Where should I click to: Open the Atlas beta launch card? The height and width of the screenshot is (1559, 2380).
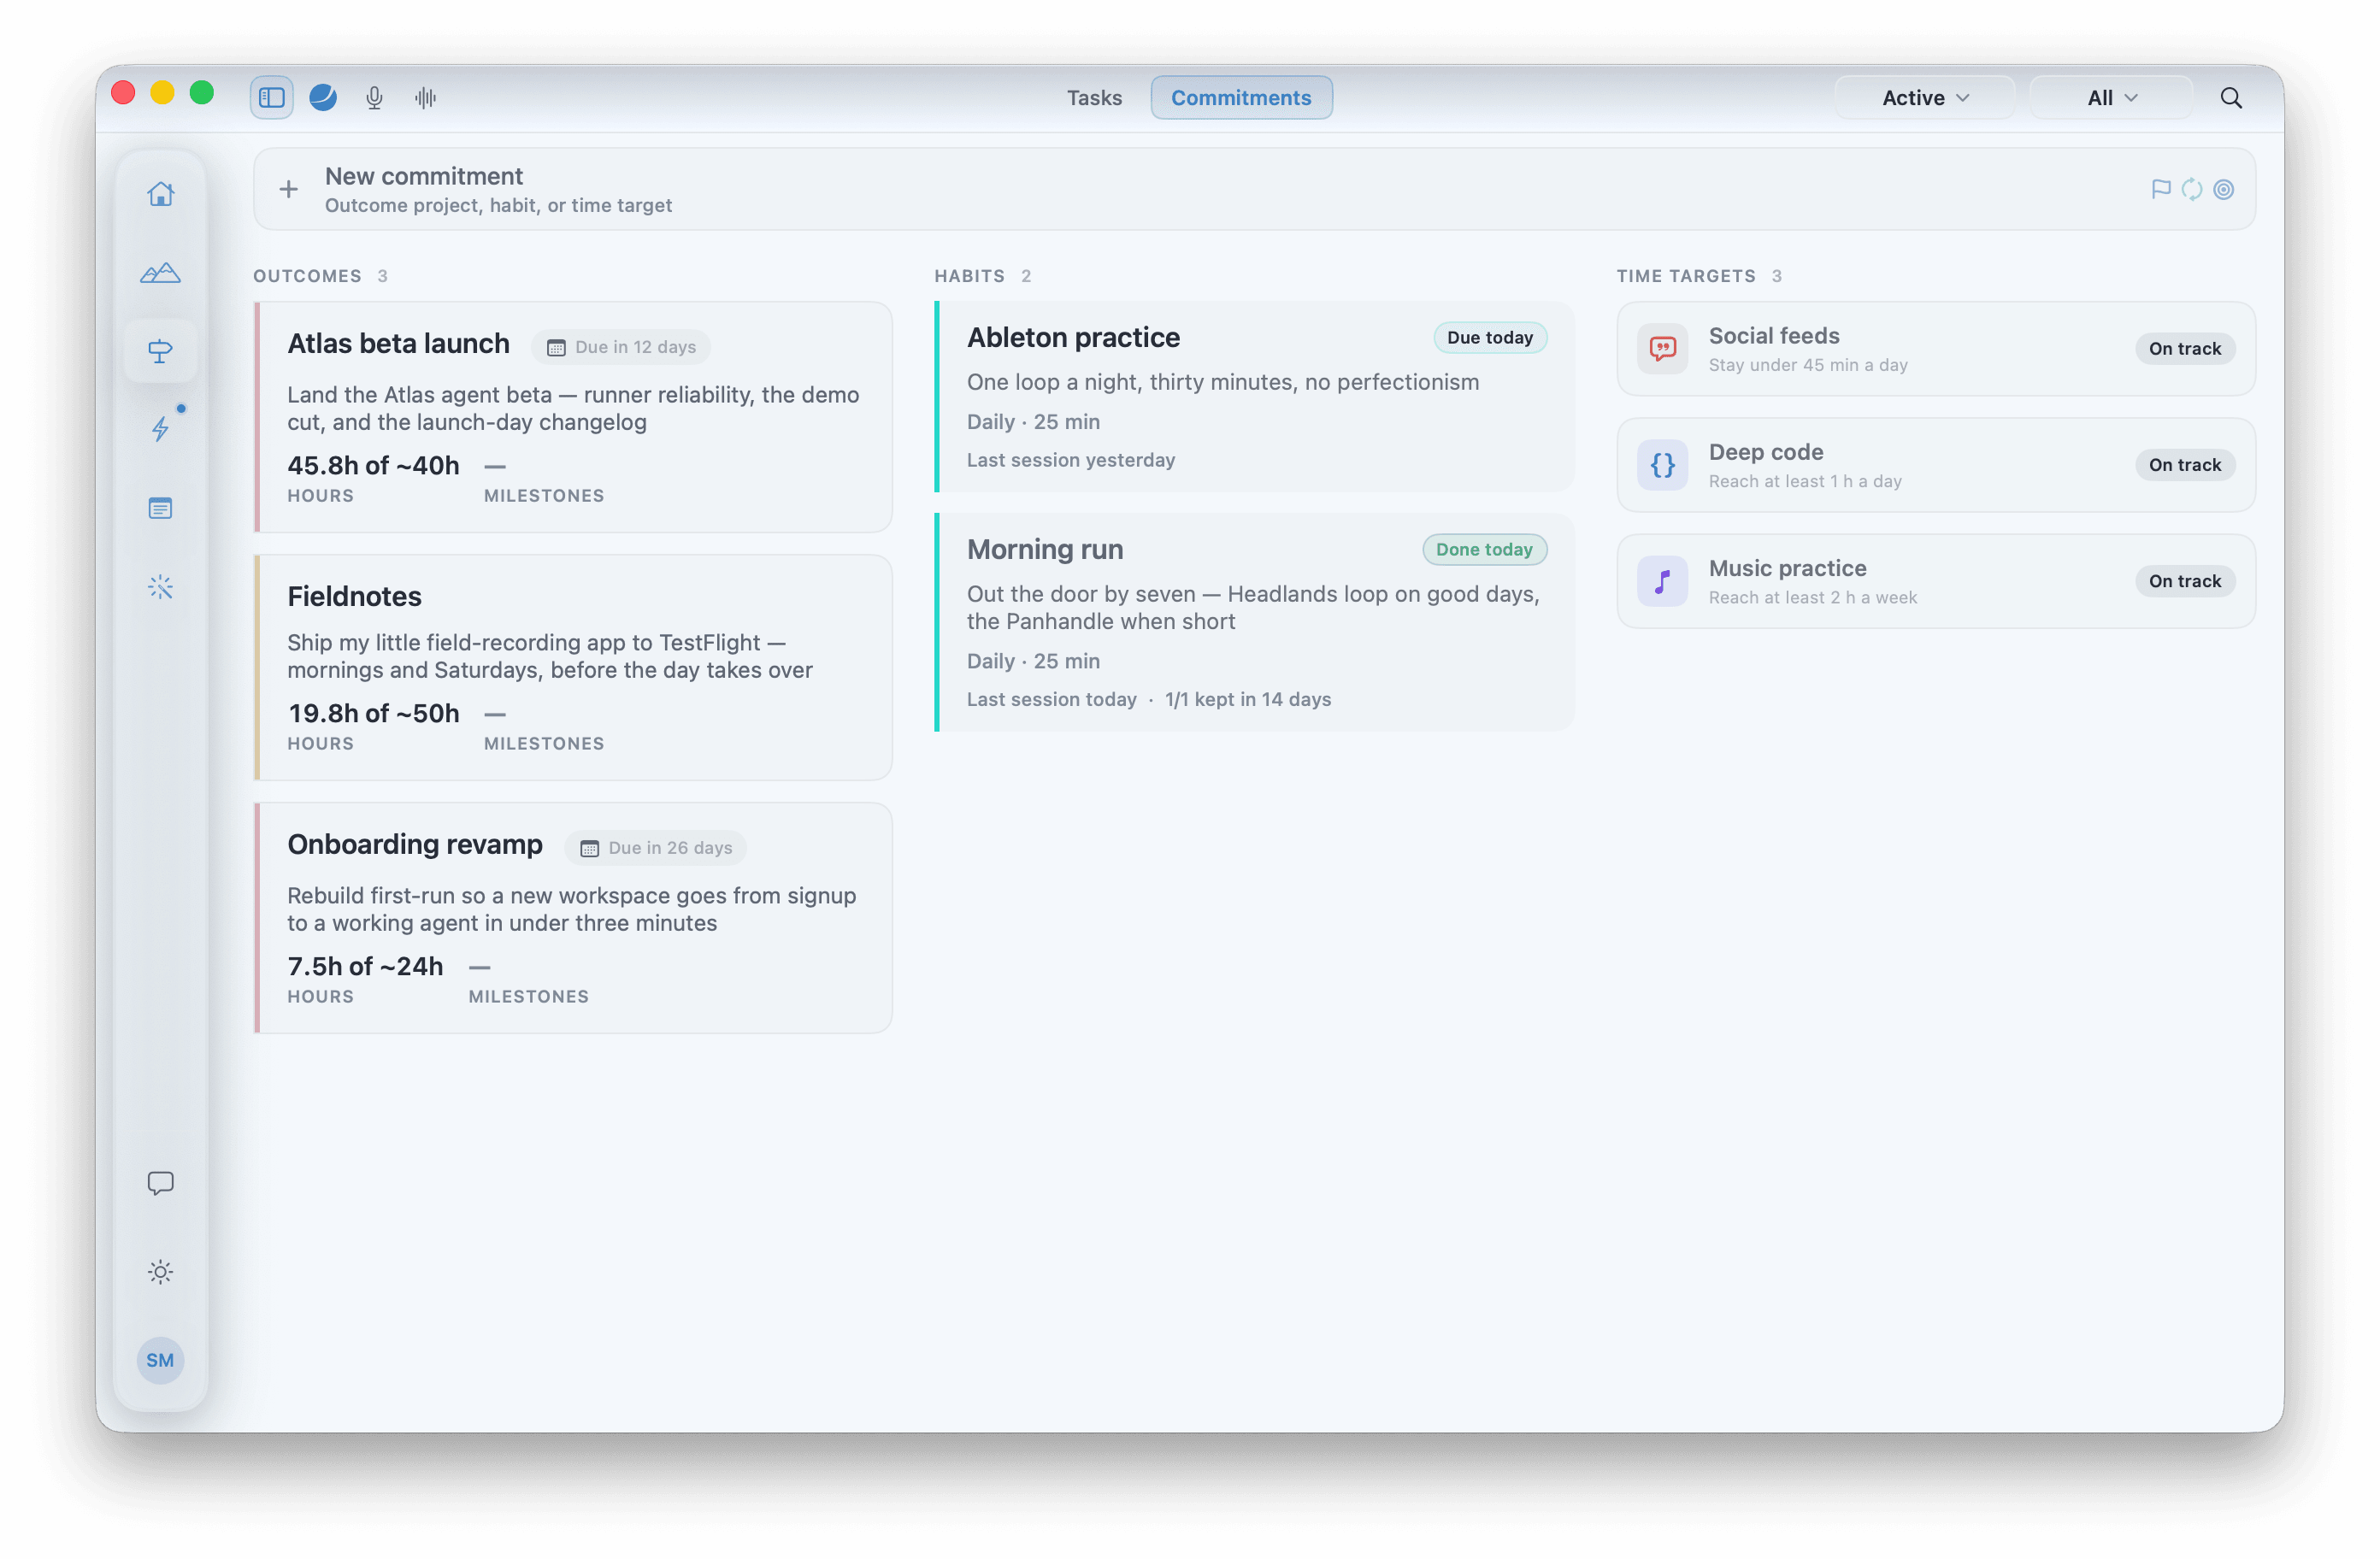(573, 417)
